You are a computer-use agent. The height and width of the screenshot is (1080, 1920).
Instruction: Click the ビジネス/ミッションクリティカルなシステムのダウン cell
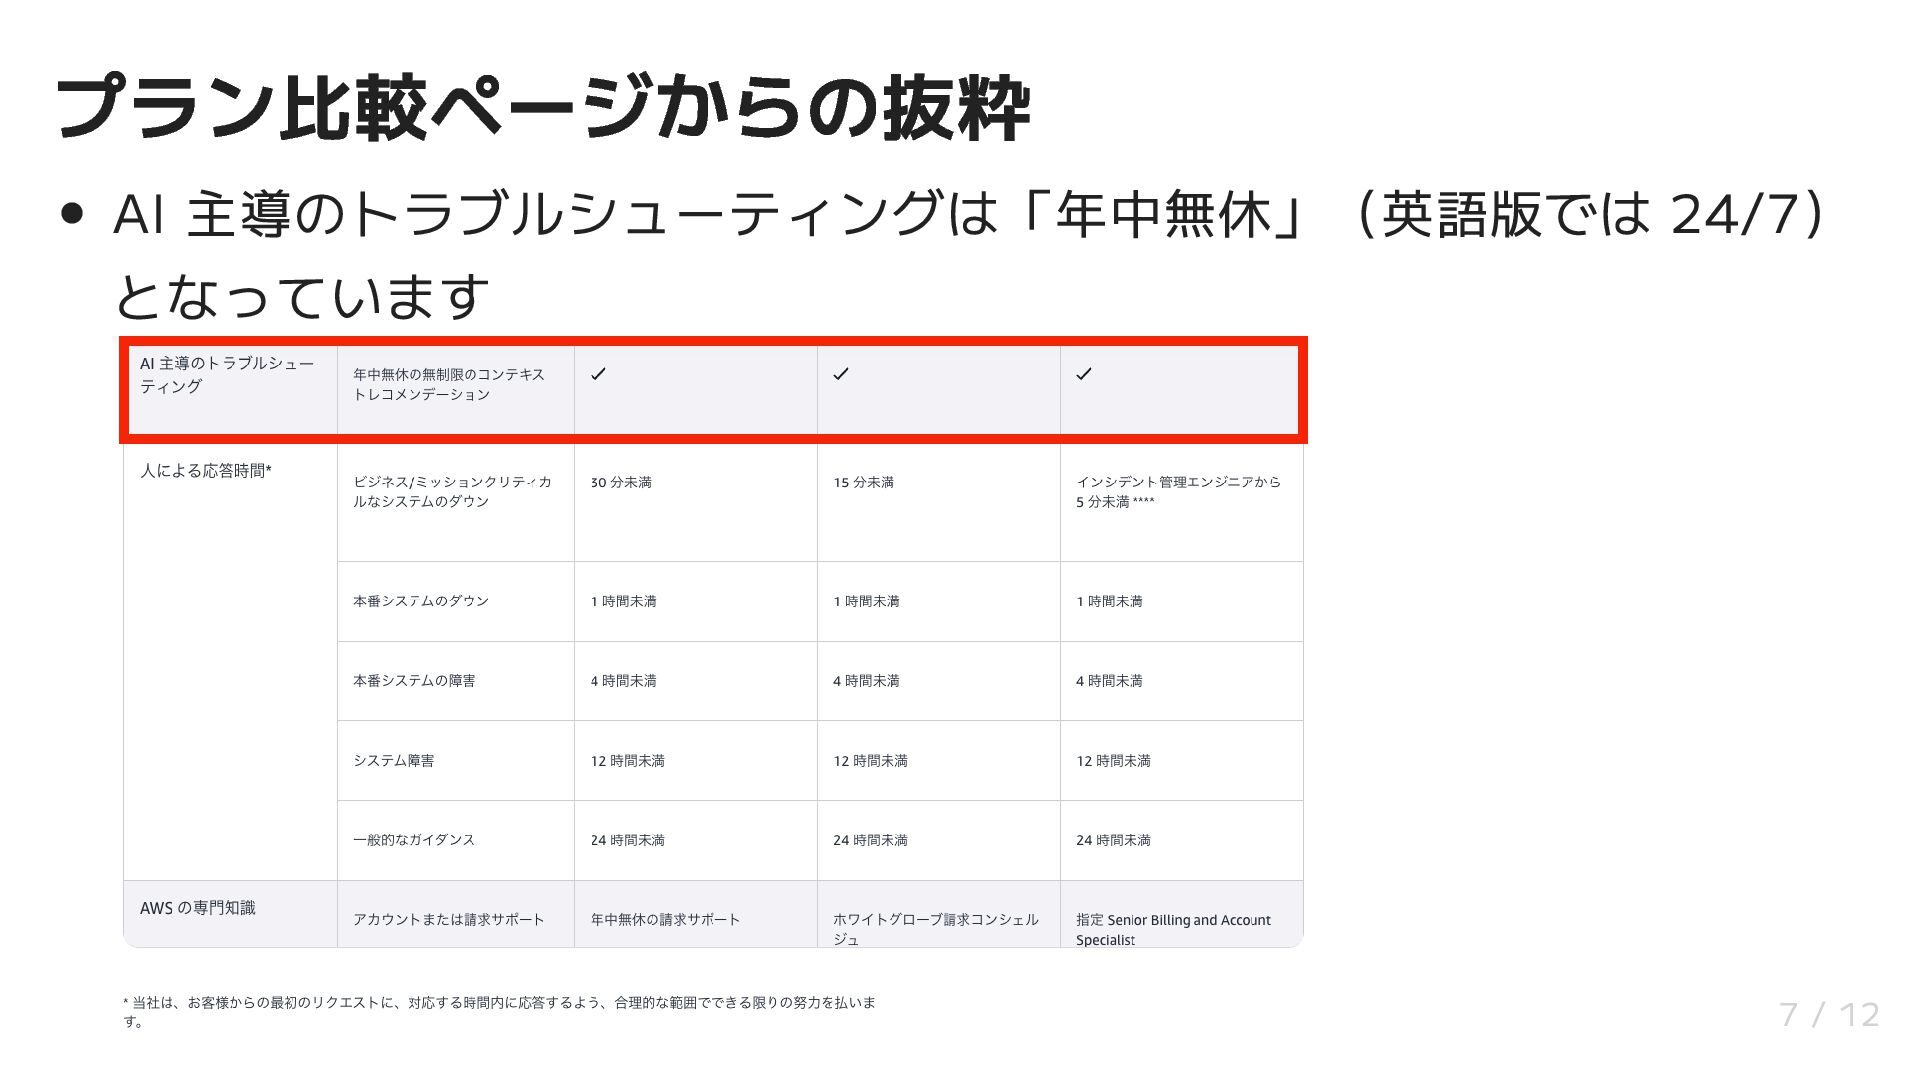pyautogui.click(x=451, y=491)
